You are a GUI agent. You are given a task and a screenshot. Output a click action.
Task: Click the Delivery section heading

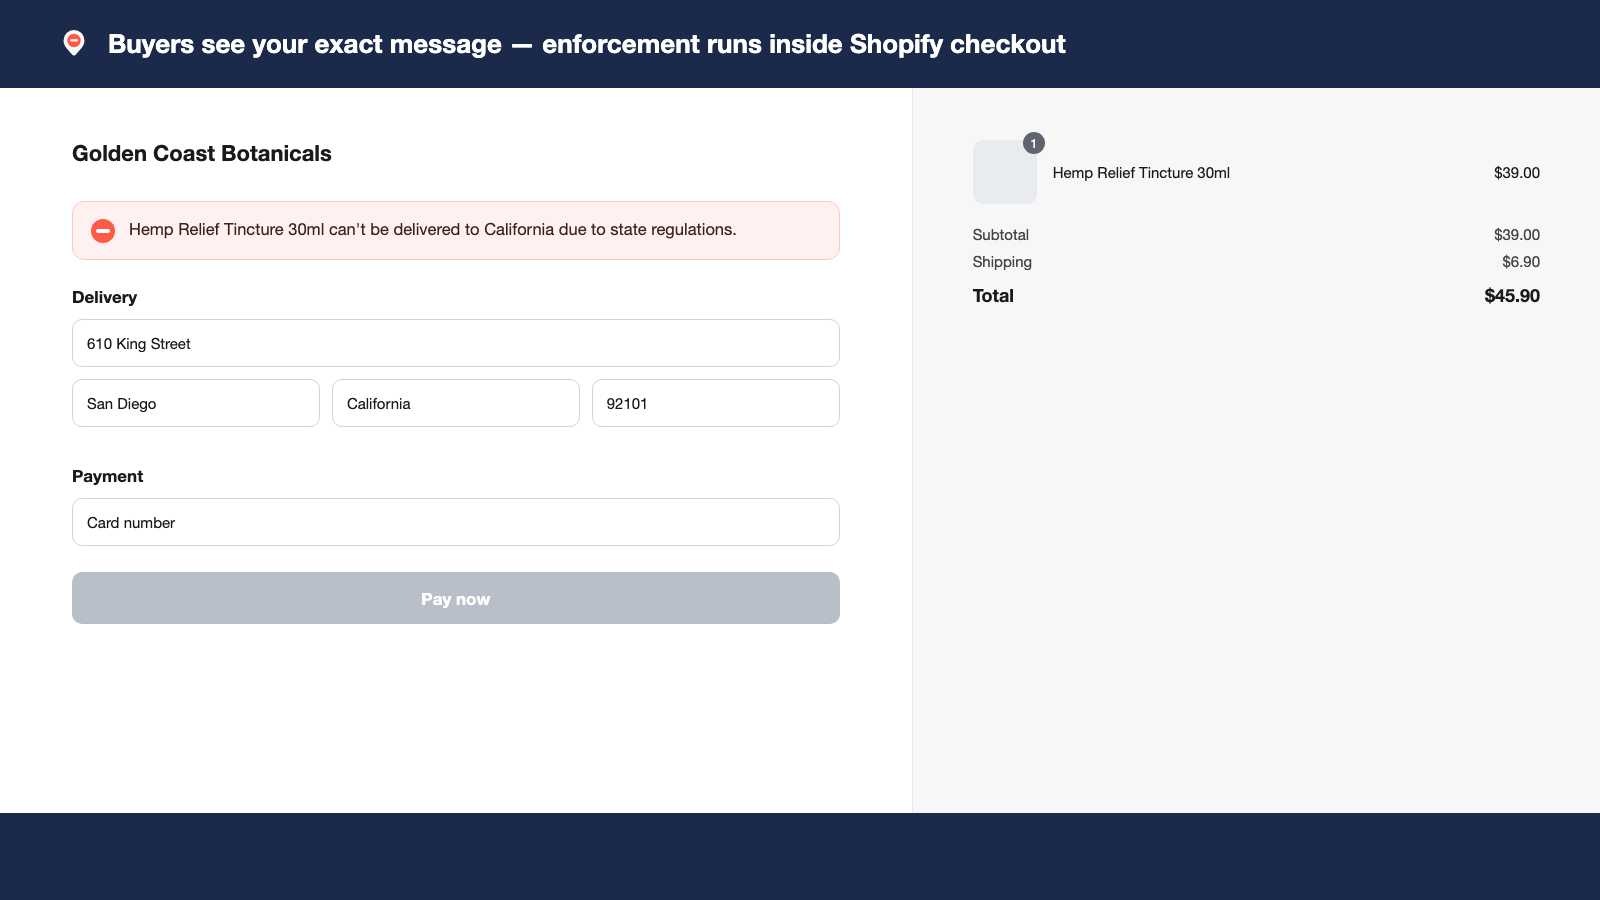pos(104,297)
